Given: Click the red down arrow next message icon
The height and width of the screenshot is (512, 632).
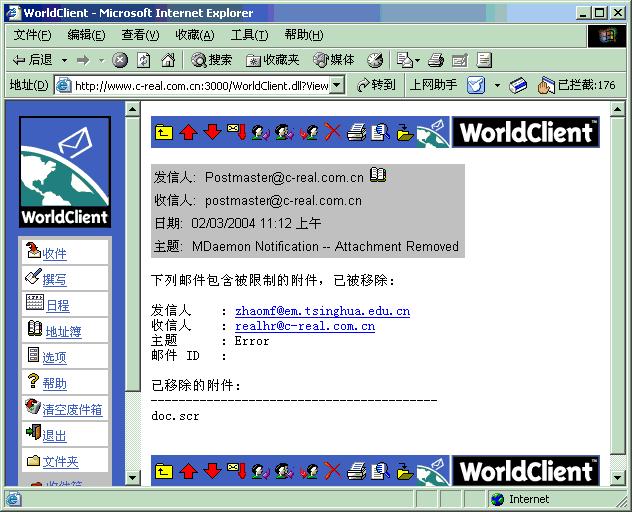Looking at the screenshot, I should tap(212, 132).
